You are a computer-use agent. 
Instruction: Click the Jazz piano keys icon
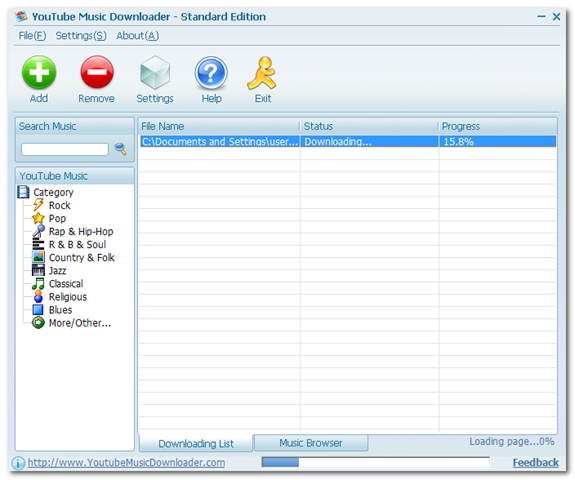38,271
